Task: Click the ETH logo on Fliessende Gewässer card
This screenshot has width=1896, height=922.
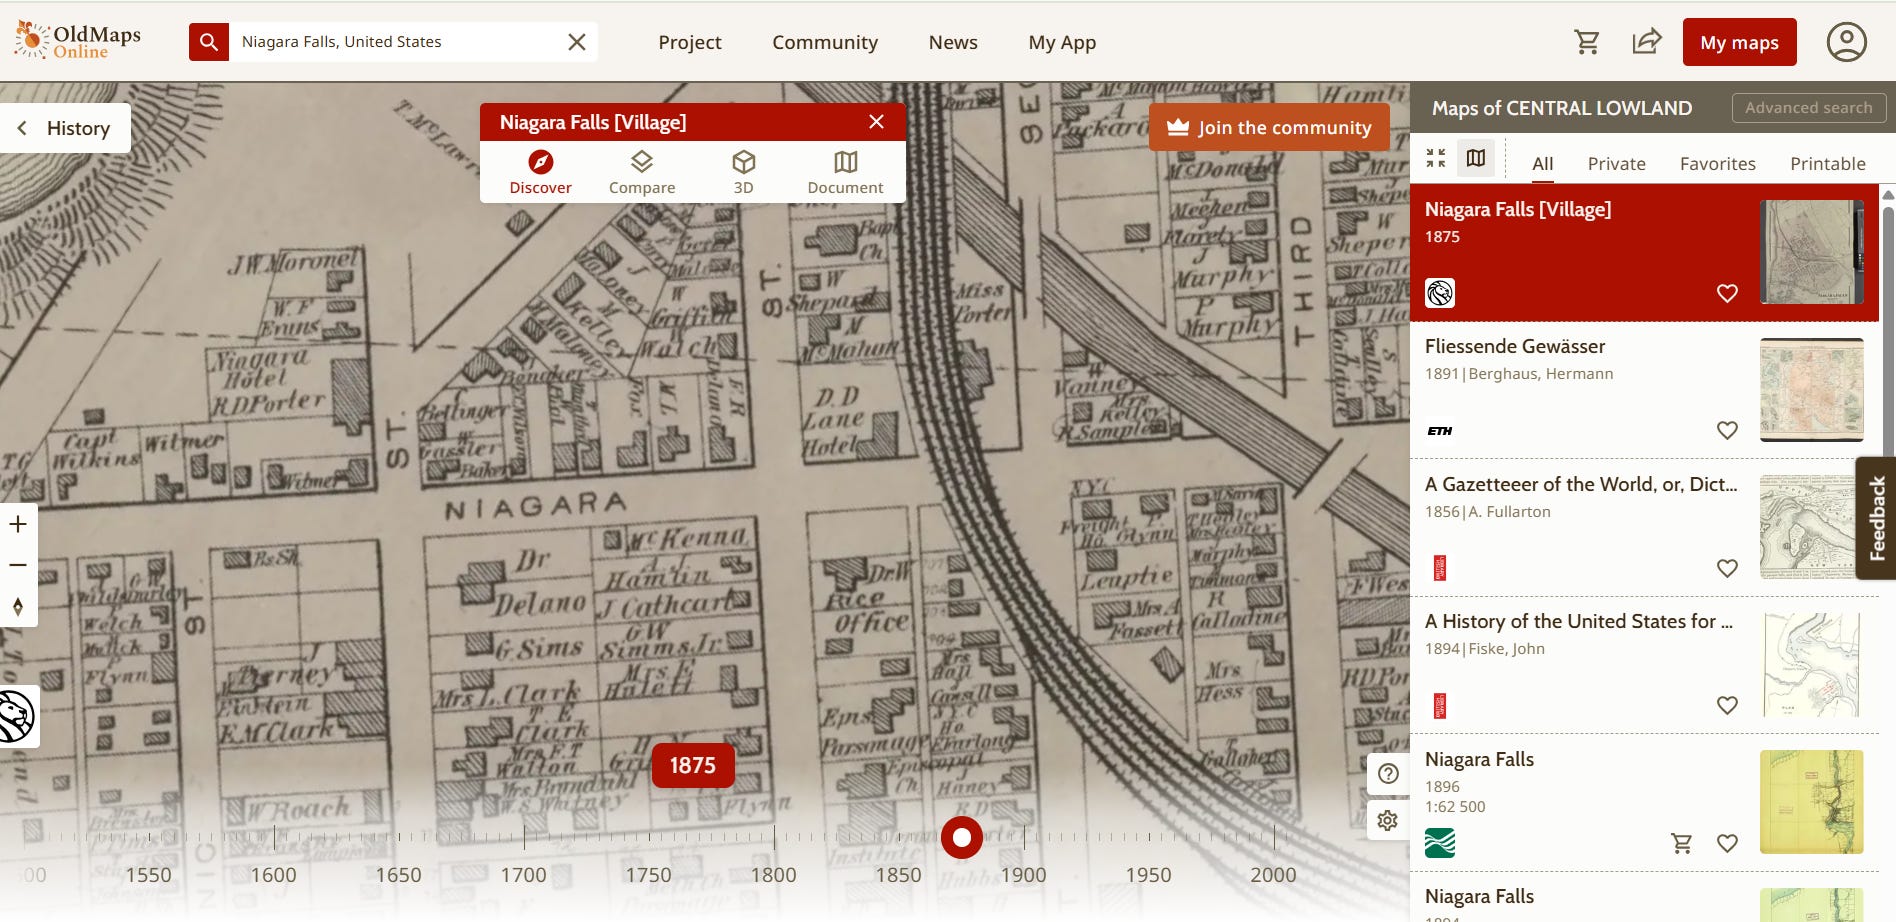Action: 1440,431
